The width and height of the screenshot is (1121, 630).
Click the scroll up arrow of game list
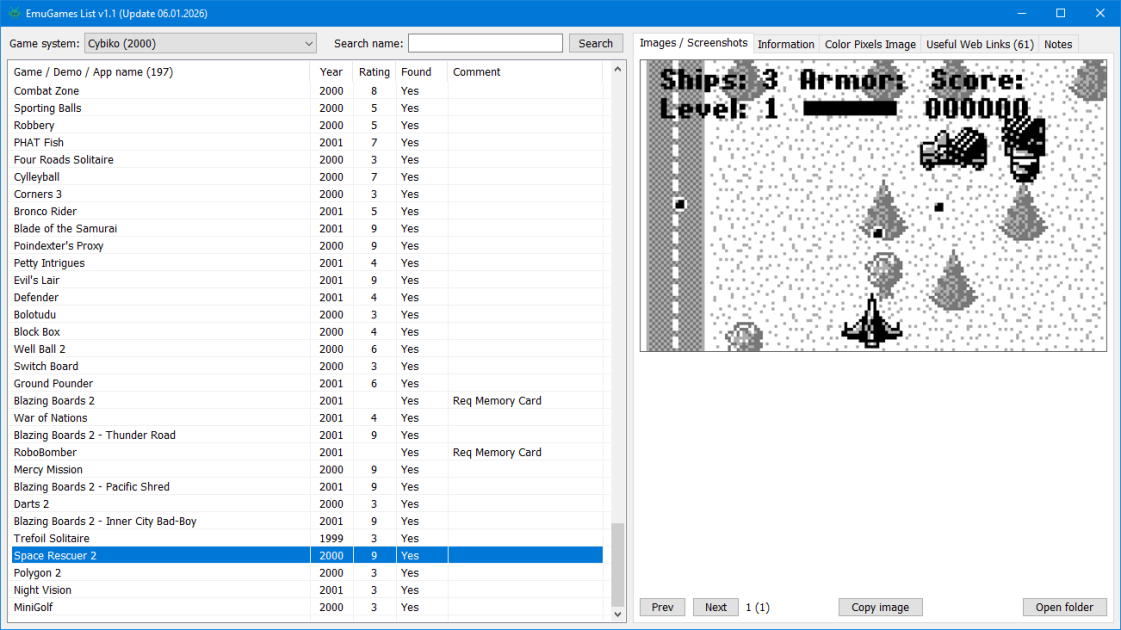[618, 70]
